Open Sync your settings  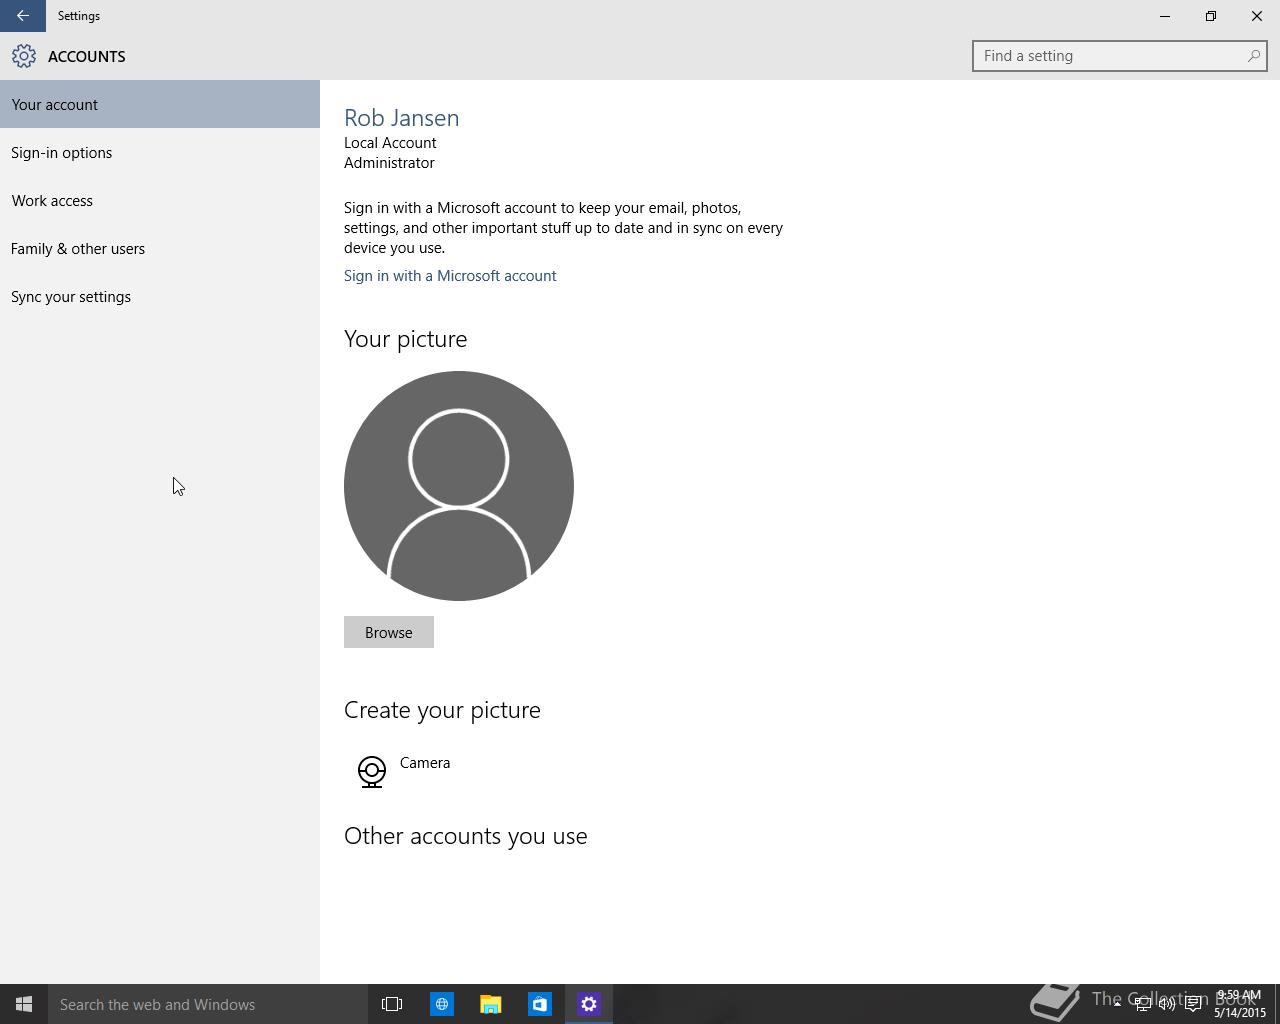[160, 296]
